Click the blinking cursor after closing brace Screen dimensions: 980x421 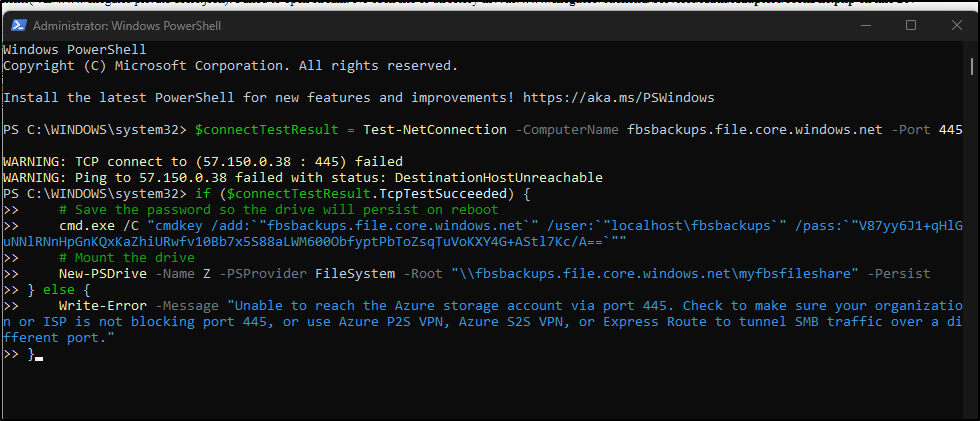tap(39, 359)
